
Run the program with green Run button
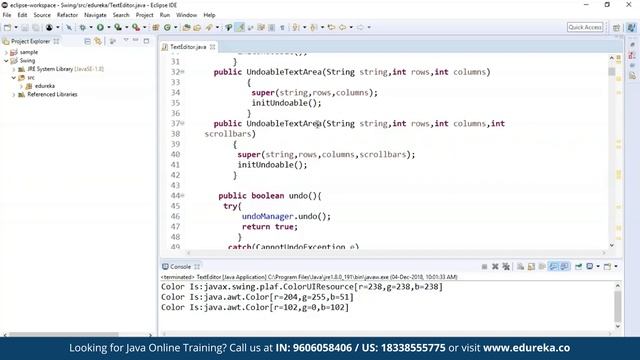click(100, 27)
